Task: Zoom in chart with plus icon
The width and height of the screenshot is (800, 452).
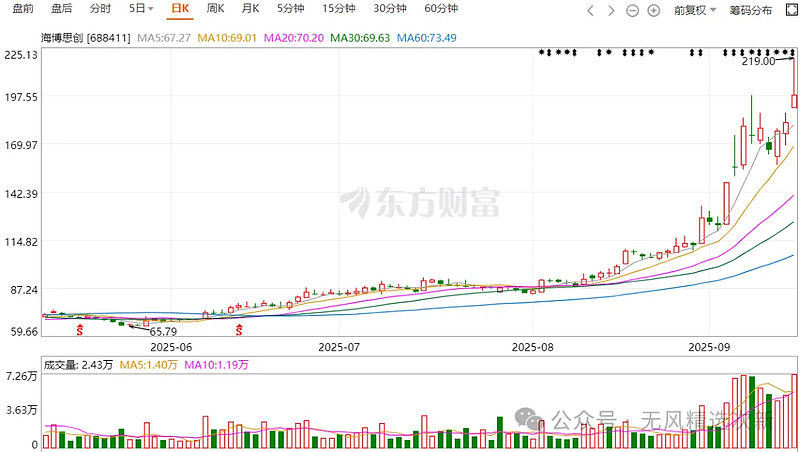Action: point(653,10)
